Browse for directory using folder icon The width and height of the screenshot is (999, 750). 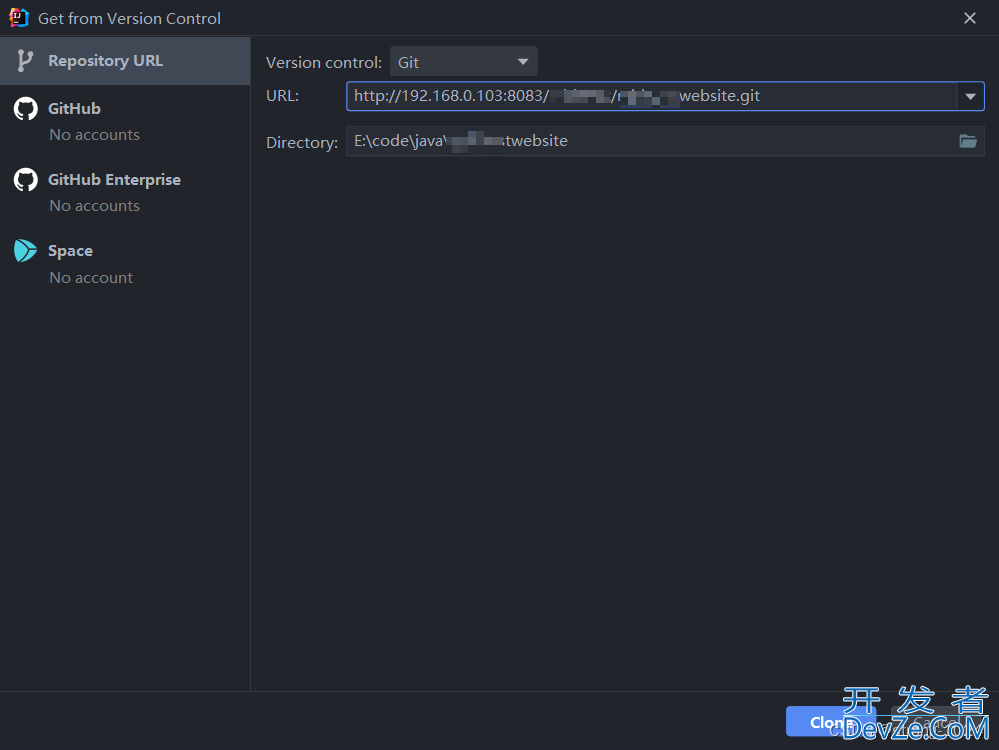(x=968, y=141)
